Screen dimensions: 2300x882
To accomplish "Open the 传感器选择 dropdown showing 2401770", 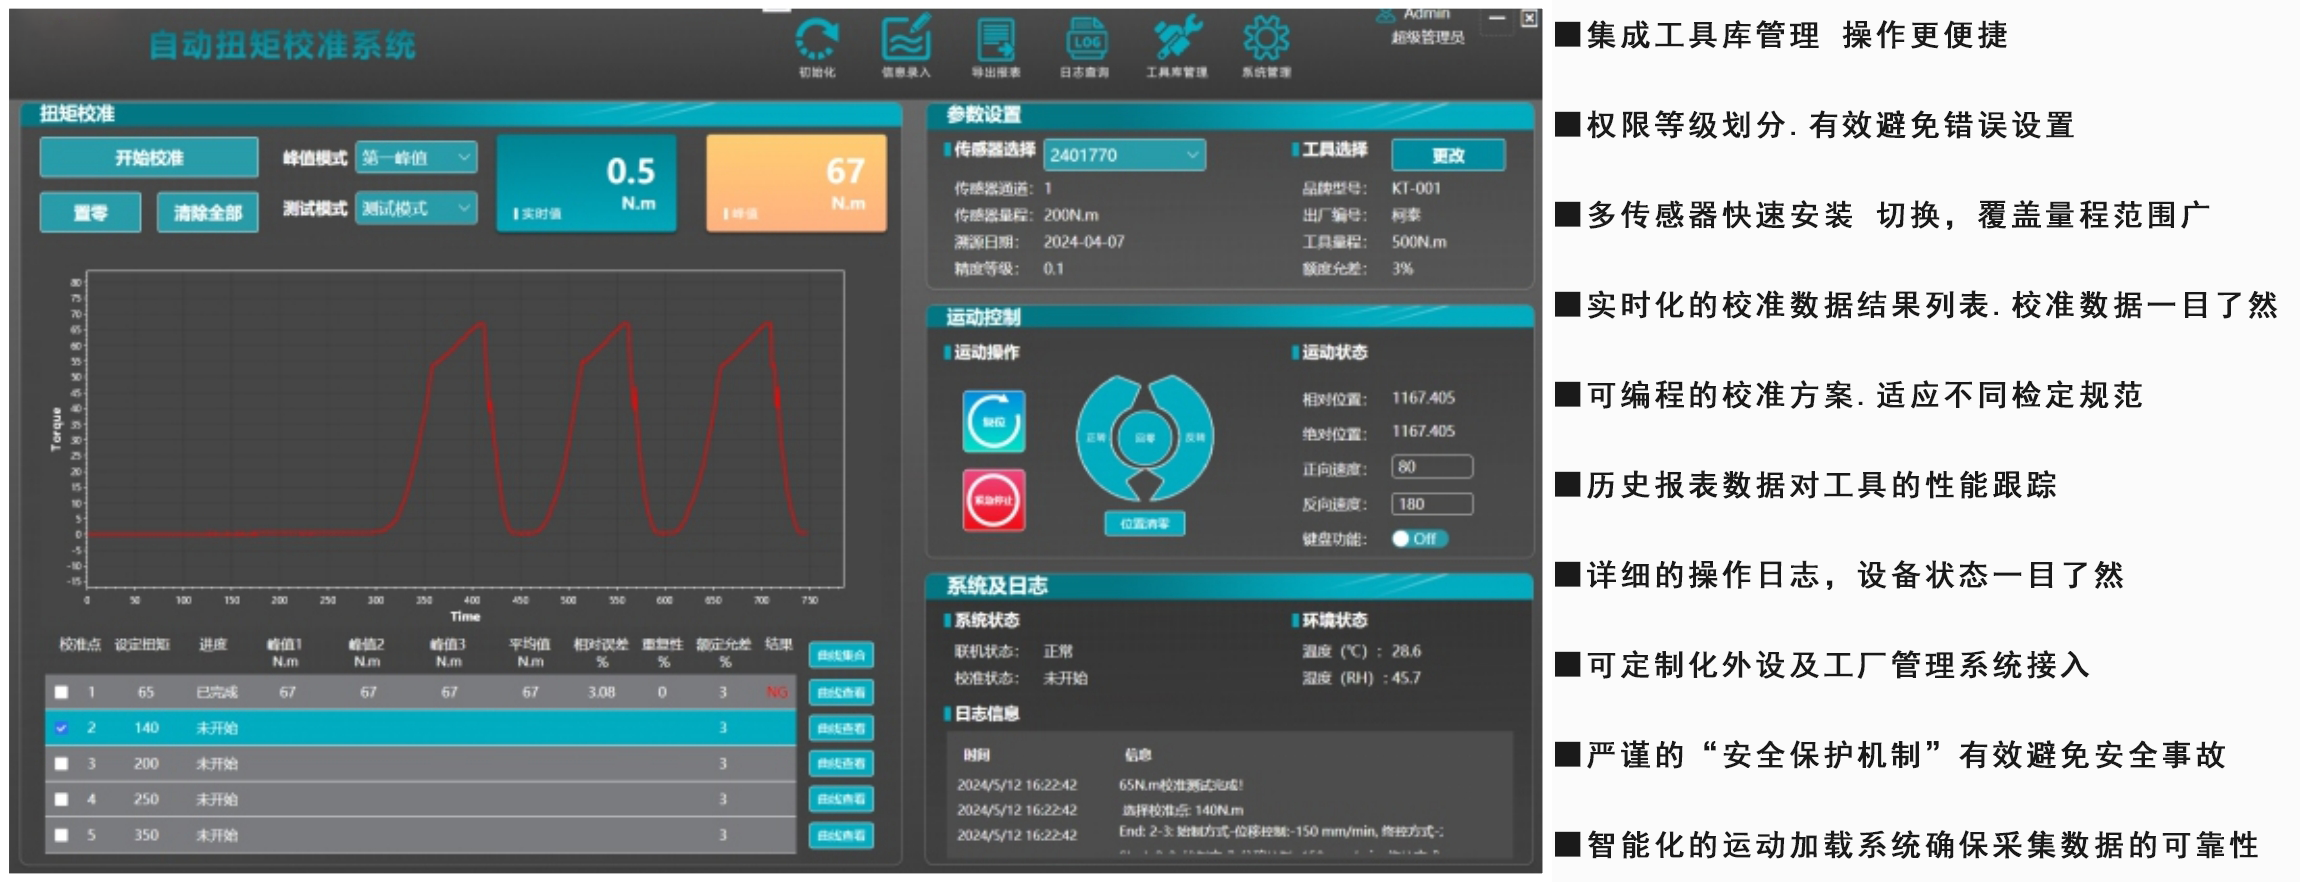I will pos(1125,155).
